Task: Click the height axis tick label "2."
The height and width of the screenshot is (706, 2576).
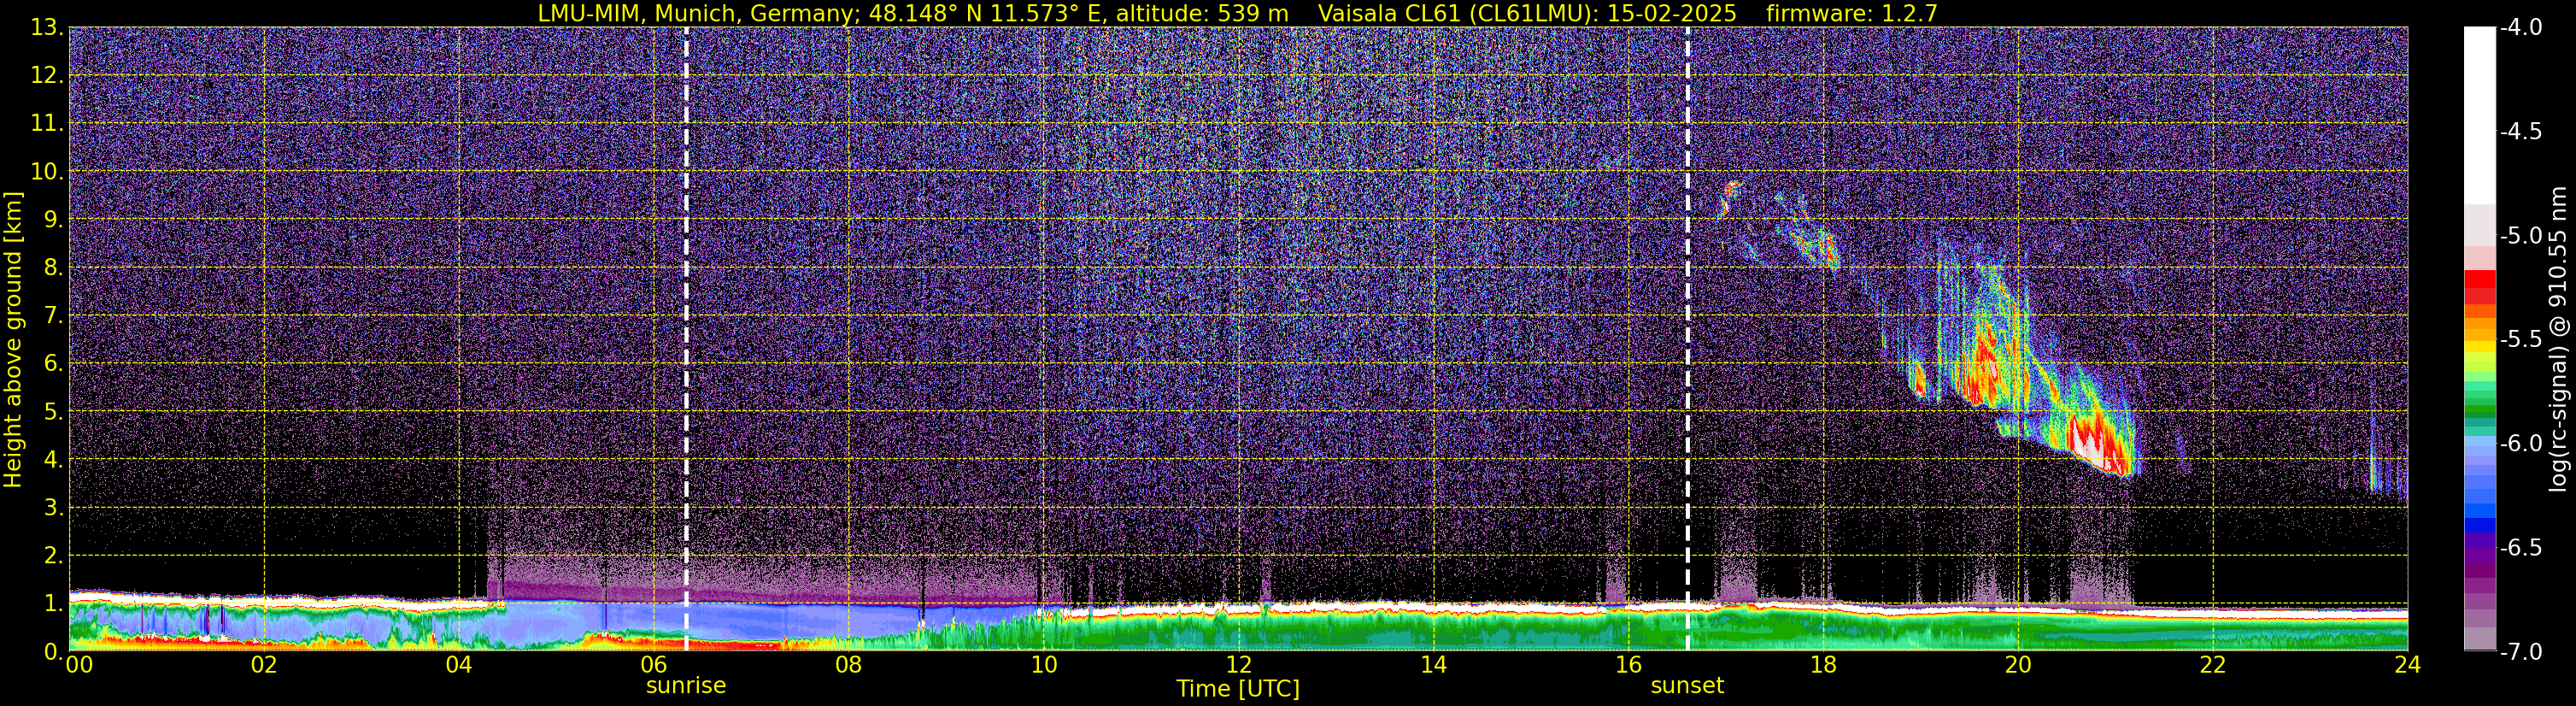Action: (x=54, y=556)
